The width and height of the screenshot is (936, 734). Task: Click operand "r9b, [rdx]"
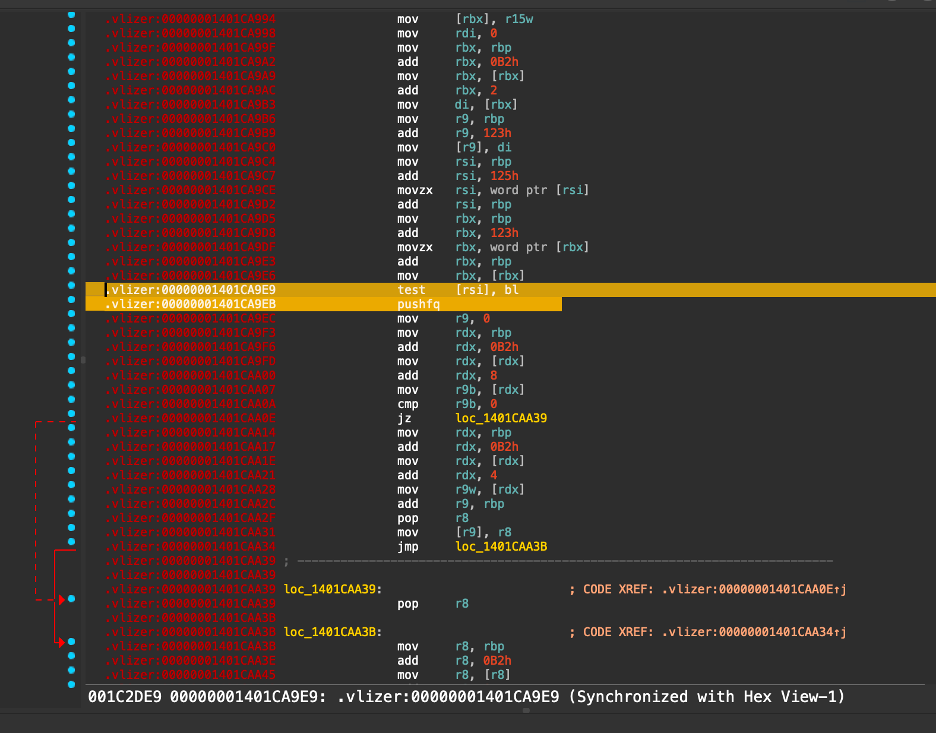point(490,390)
